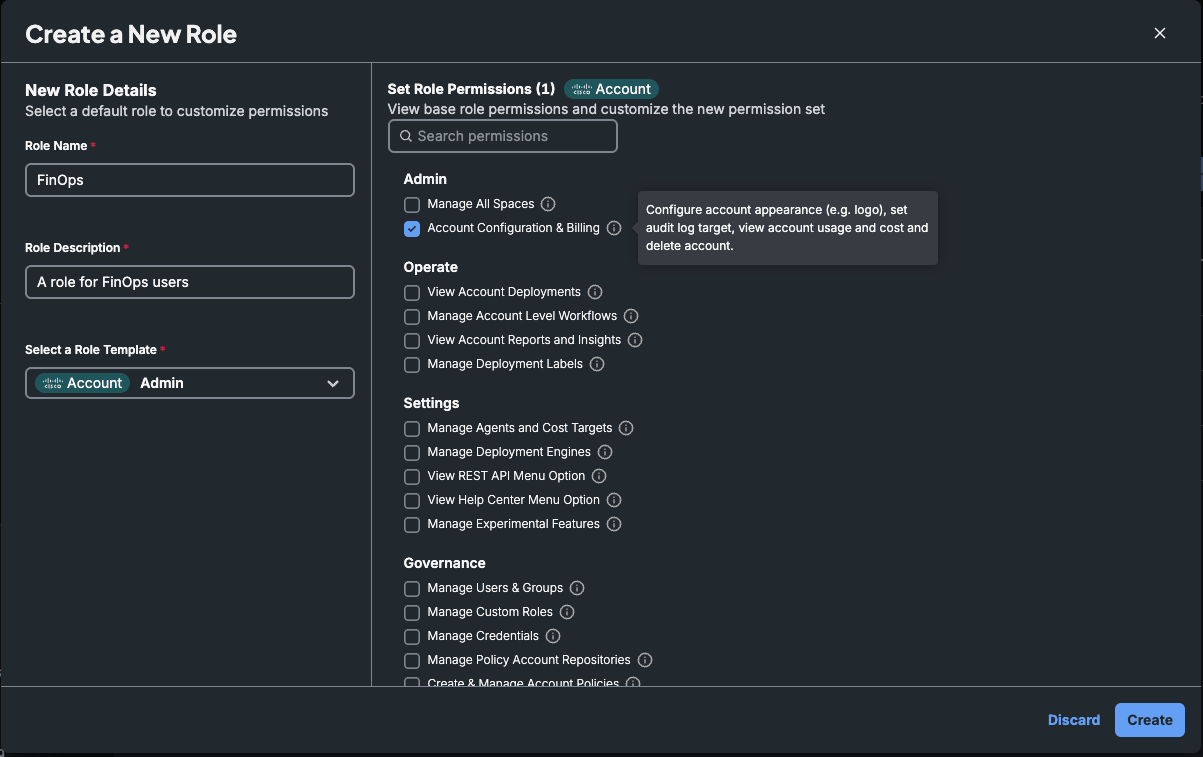Close the Create a New Role dialog
Screen dimensions: 1203x757
coord(1160,33)
